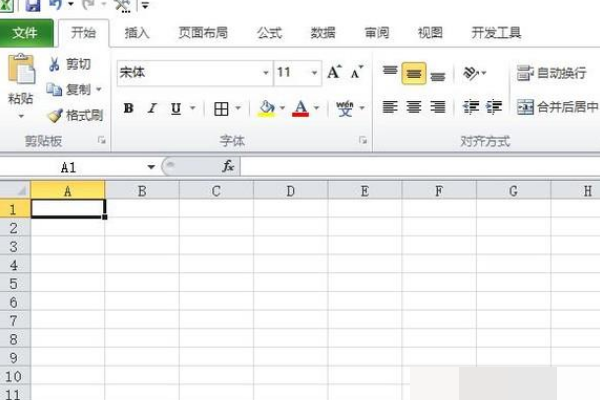Open the 文件 (File) tab

pyautogui.click(x=25, y=33)
